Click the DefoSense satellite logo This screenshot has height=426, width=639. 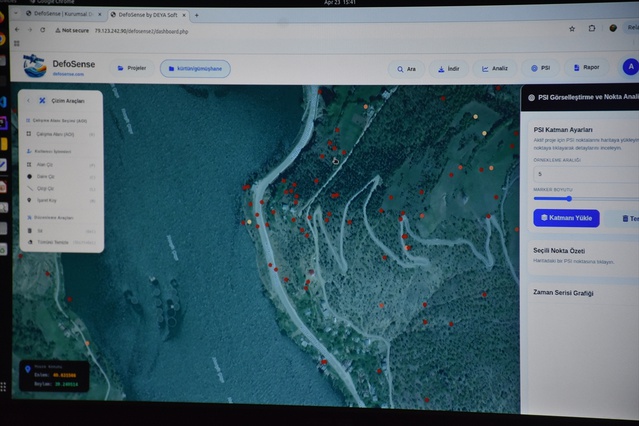[x=35, y=65]
